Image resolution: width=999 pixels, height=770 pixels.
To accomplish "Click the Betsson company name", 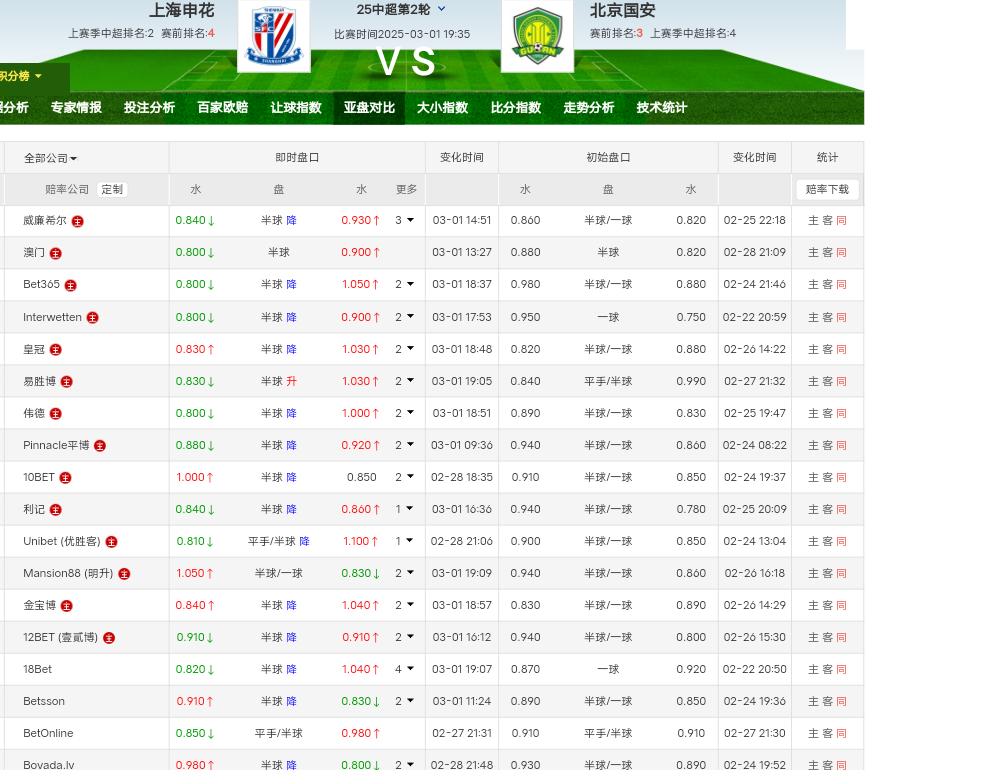I will [x=44, y=701].
